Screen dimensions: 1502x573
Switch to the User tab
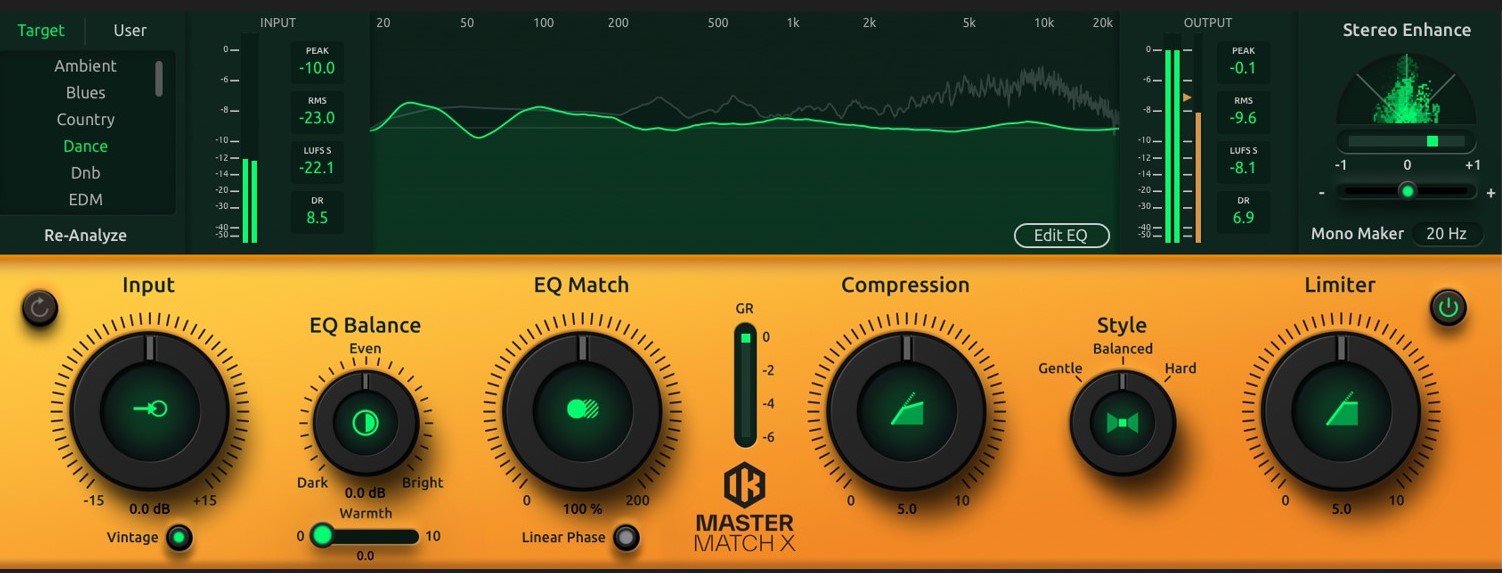tap(130, 30)
